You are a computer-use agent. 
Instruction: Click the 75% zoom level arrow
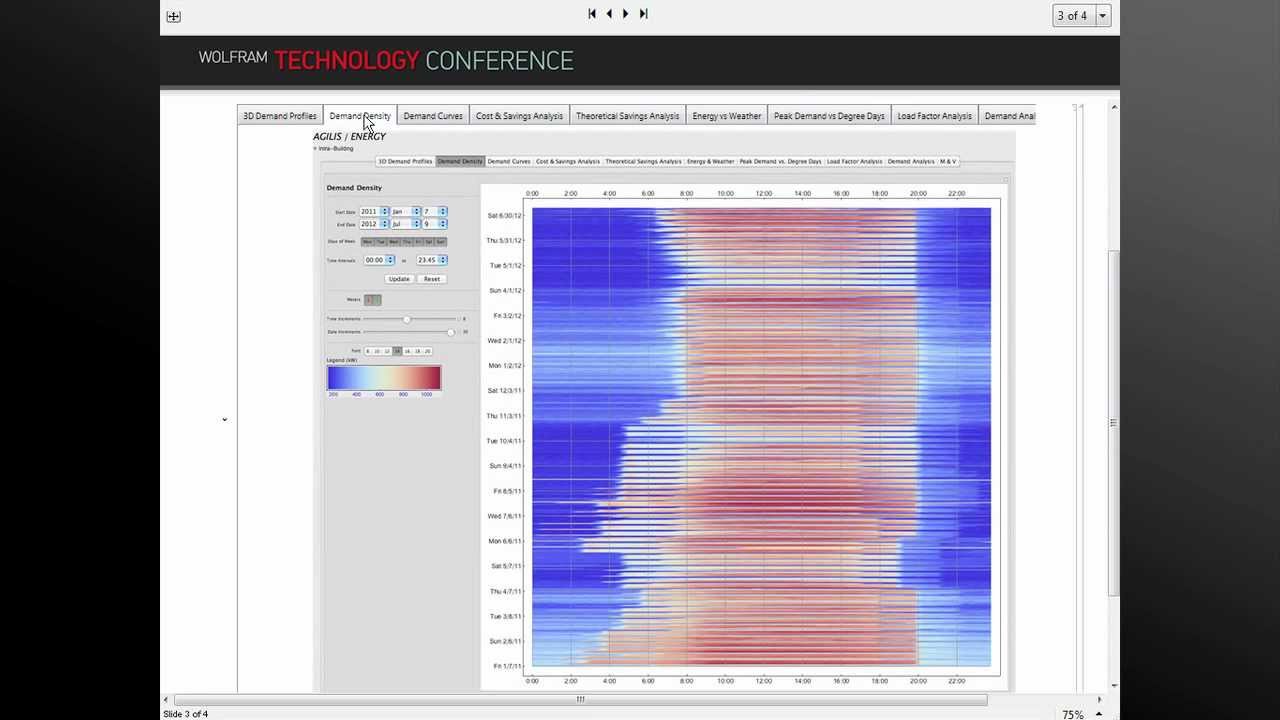click(x=1099, y=714)
